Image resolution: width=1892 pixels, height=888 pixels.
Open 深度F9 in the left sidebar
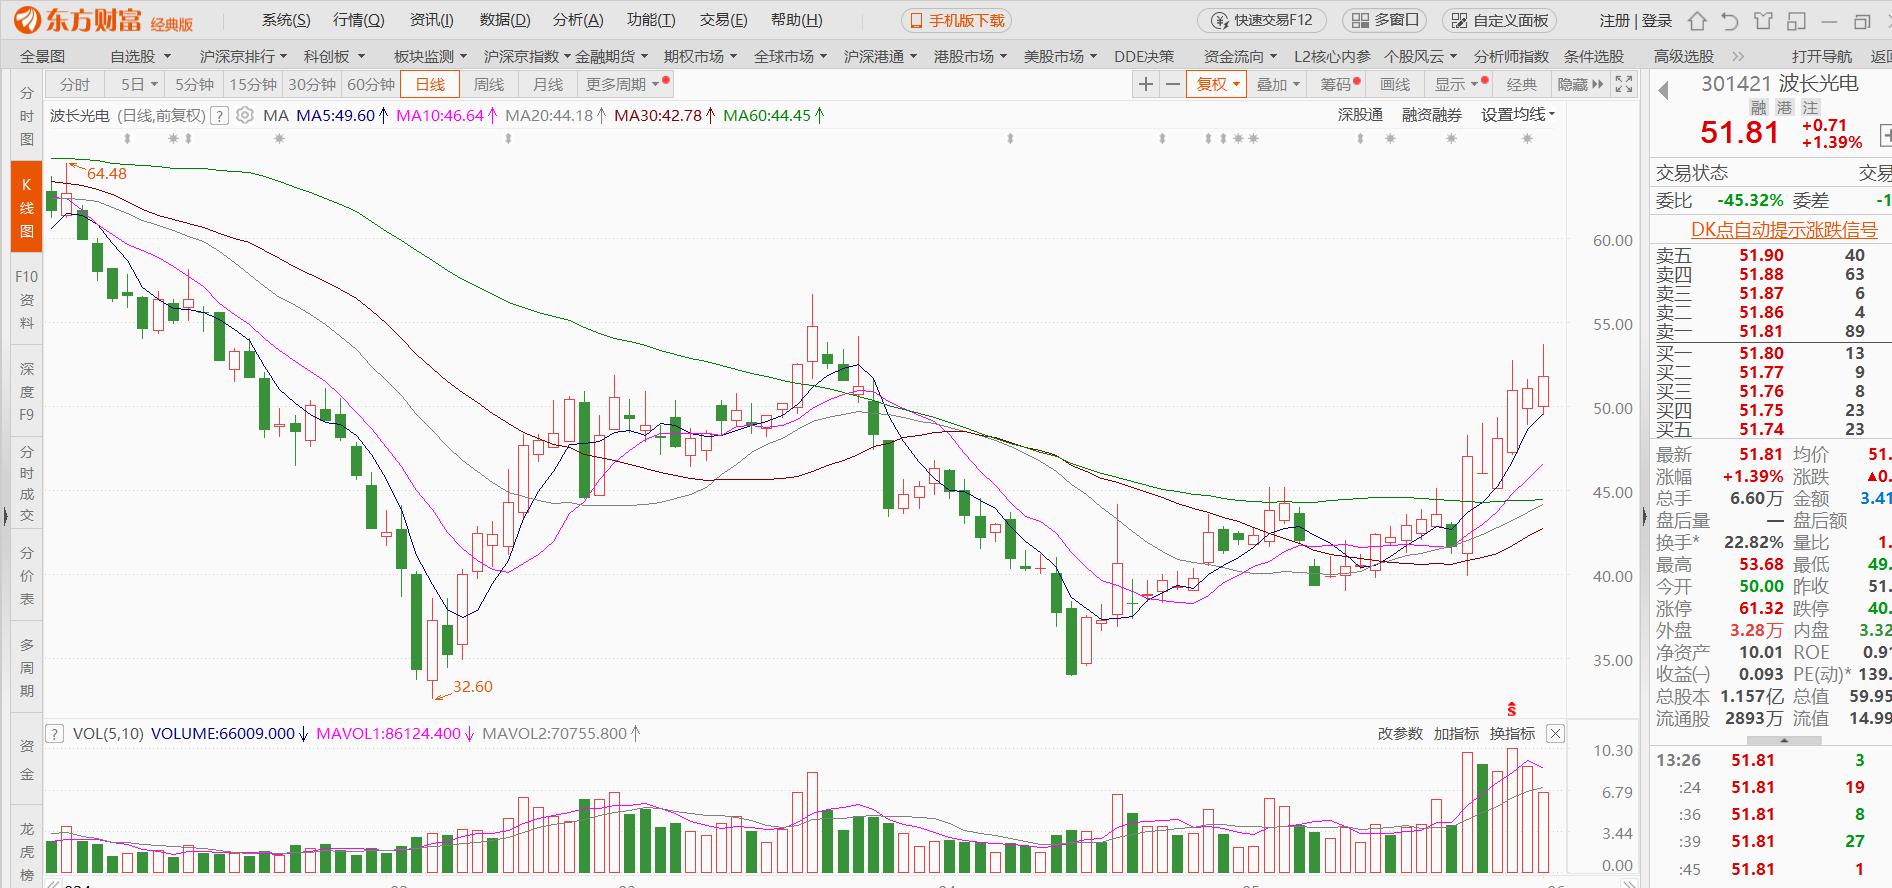(x=27, y=391)
